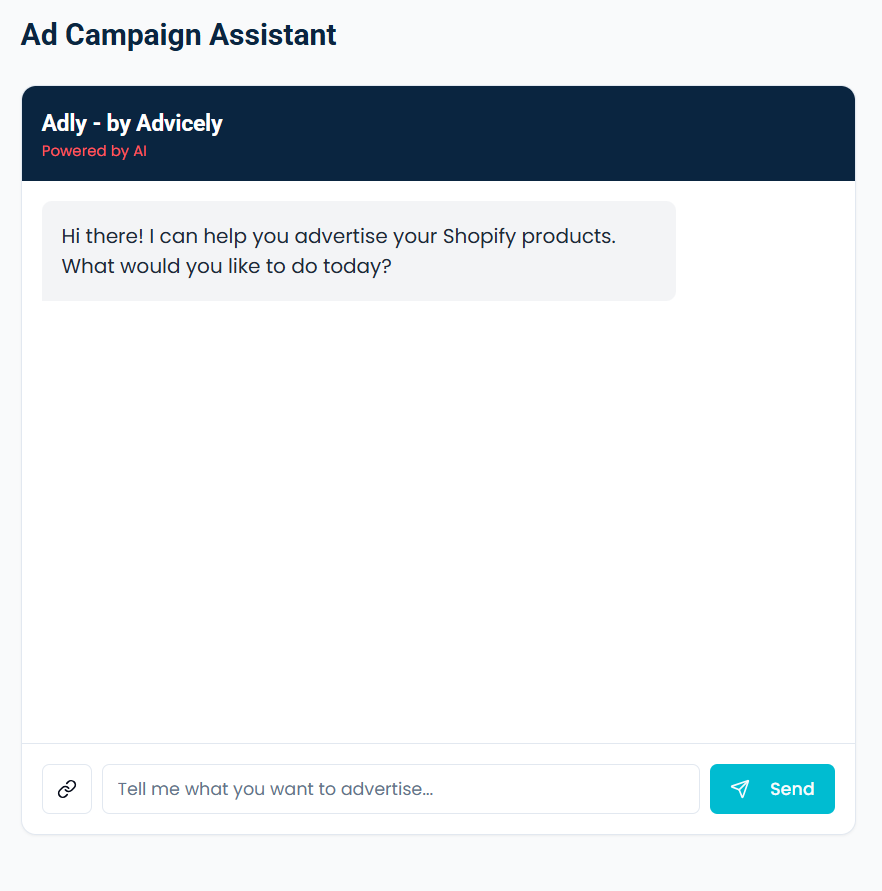882x891 pixels.
Task: Click the word 'Advicely' in the header
Action: (x=180, y=124)
